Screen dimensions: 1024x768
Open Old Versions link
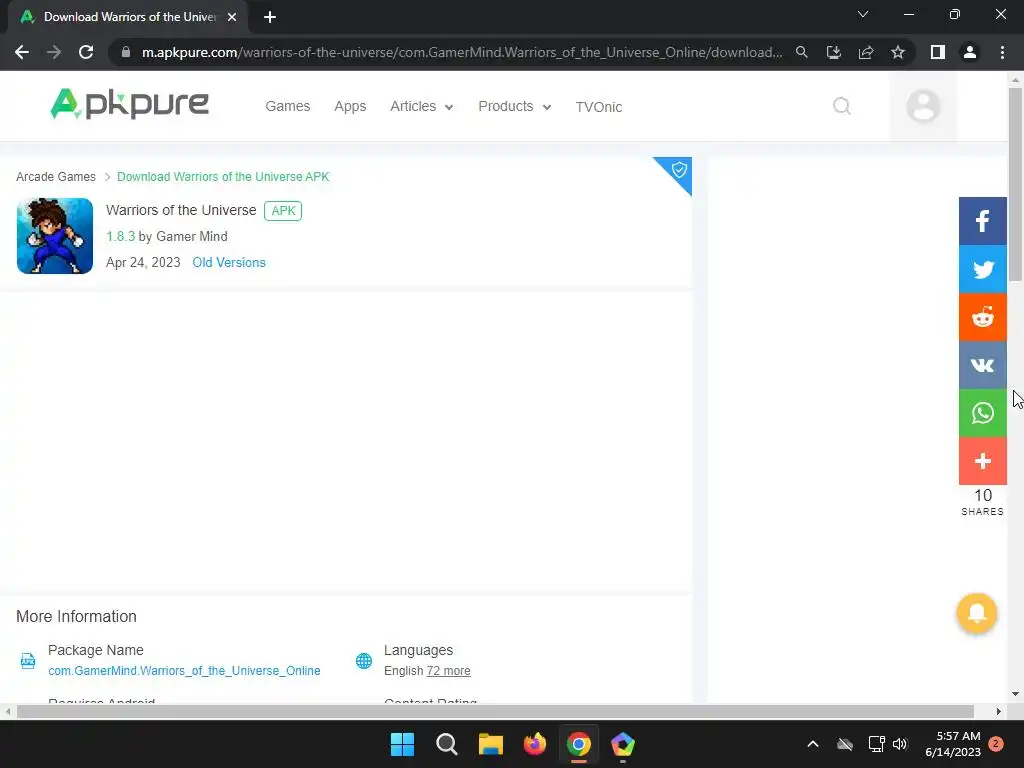[x=229, y=263]
